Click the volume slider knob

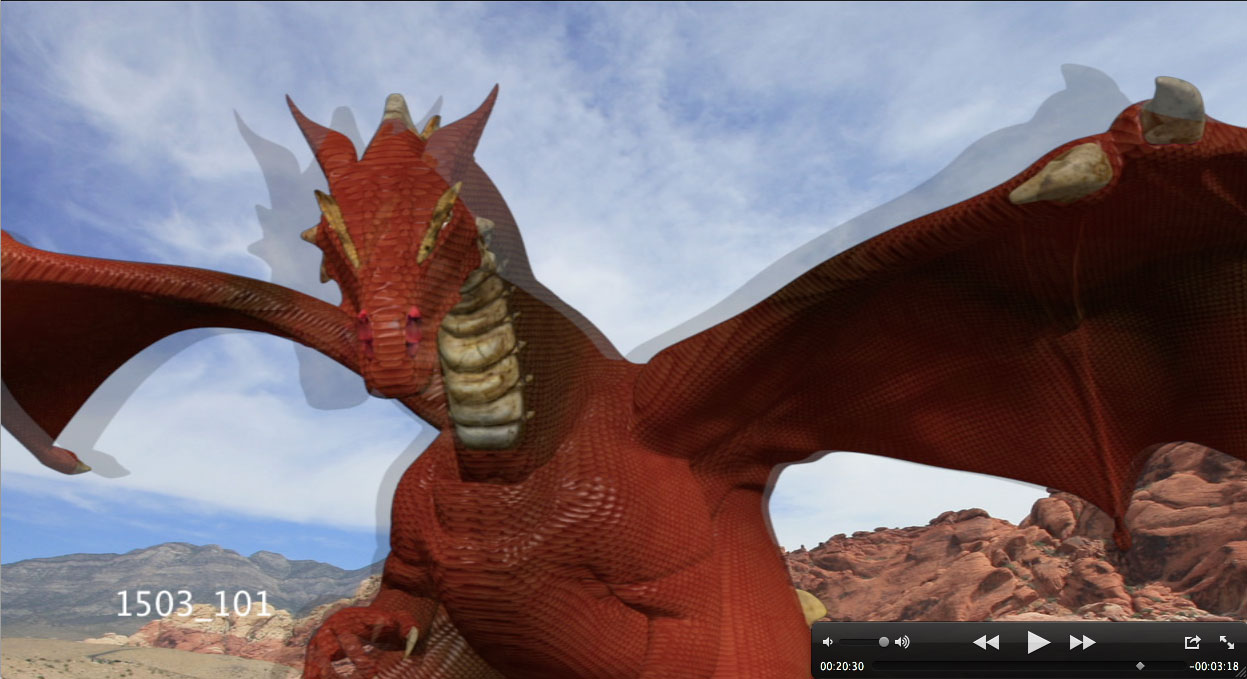(884, 642)
